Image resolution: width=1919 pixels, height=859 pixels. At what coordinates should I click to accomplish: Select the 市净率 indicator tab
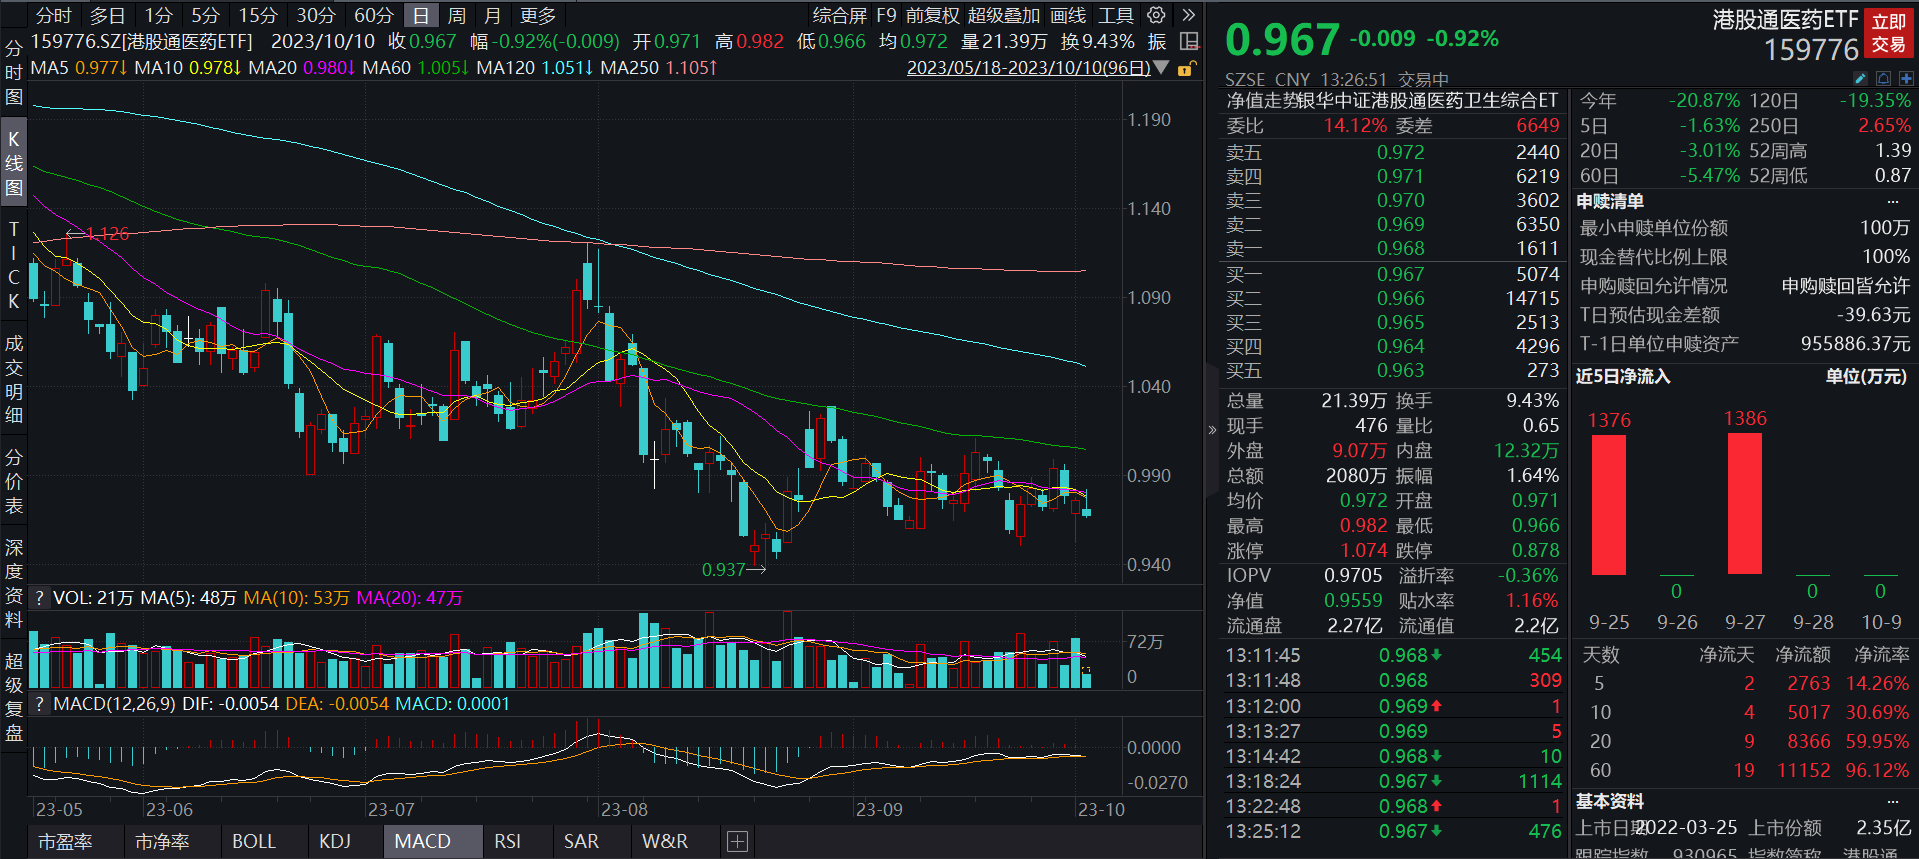(162, 841)
